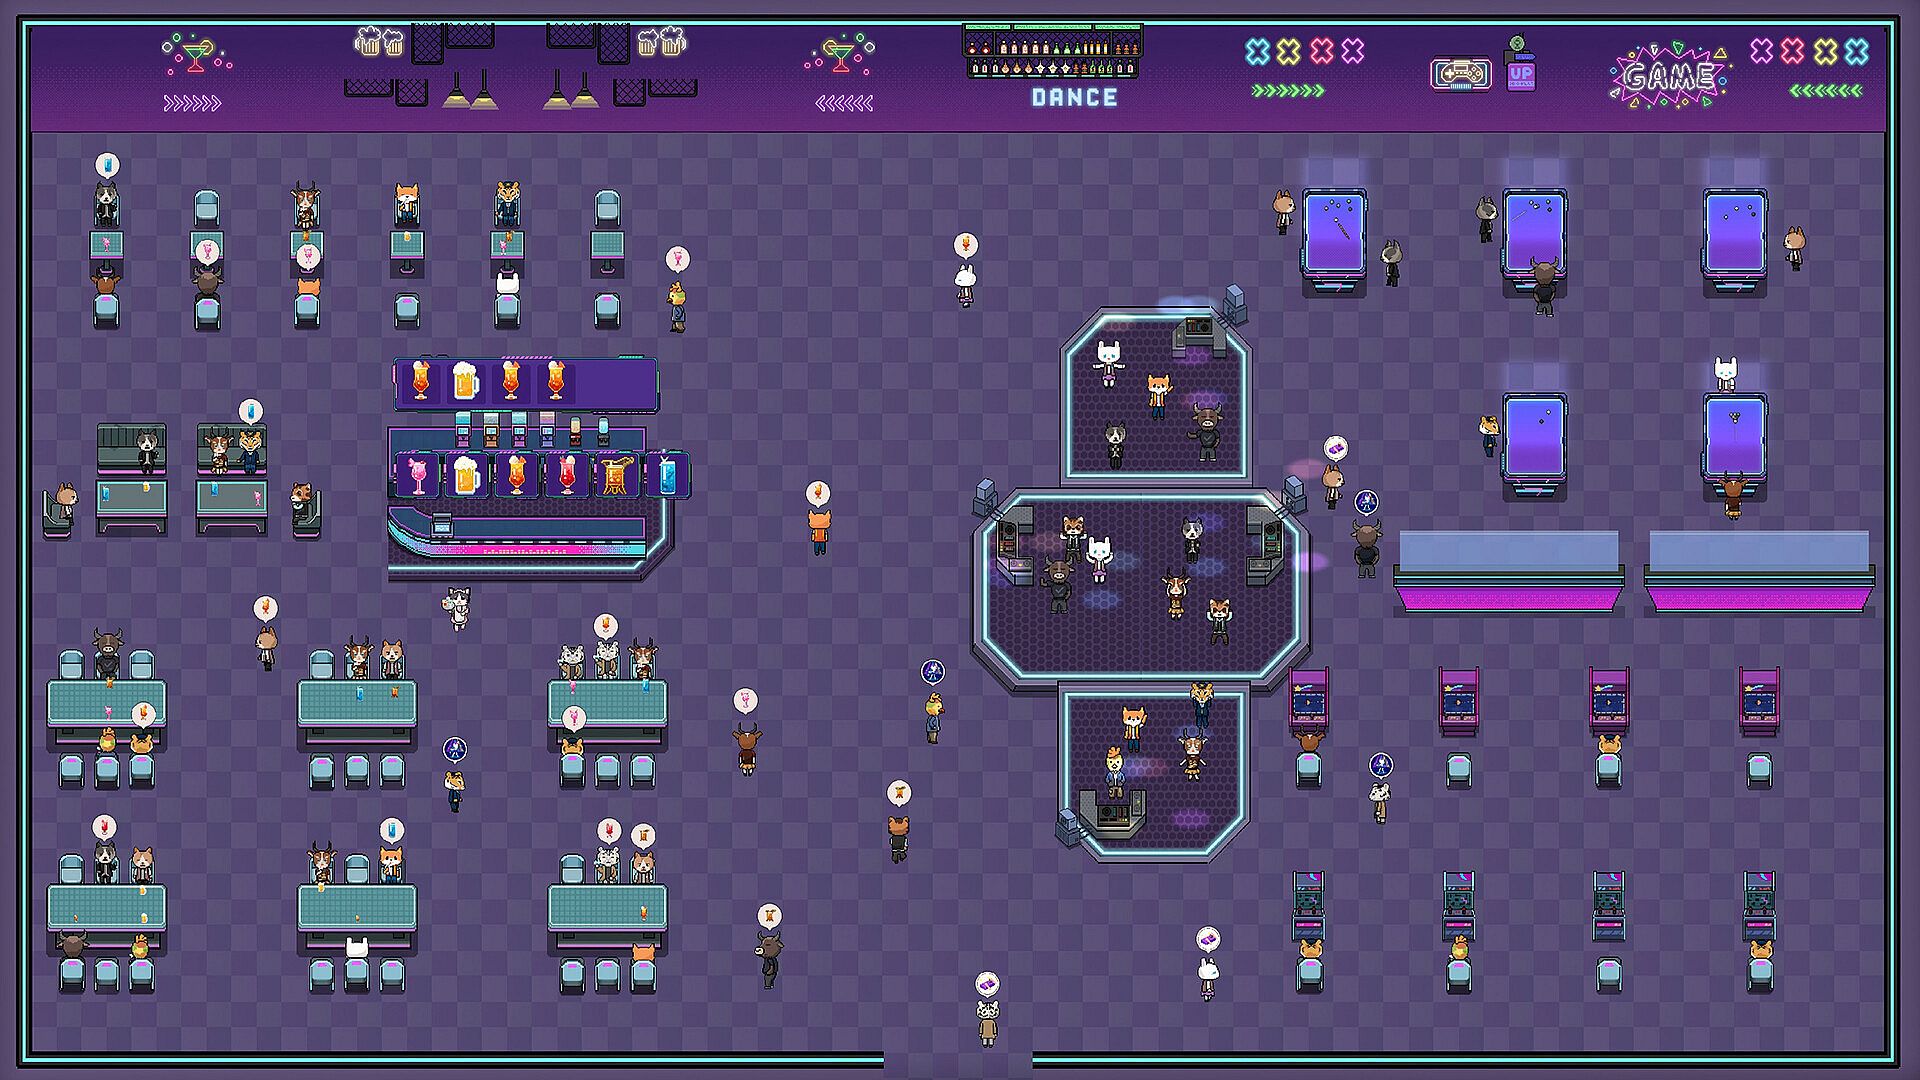Click the DANCE neon label
Viewport: 1920px width, 1080px height.
[1074, 98]
